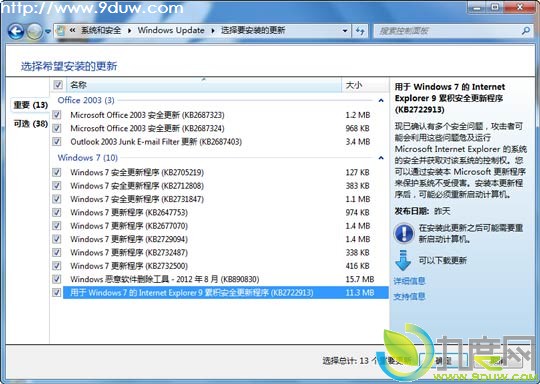
Task: Open the 详细信息 link
Action: (409, 281)
